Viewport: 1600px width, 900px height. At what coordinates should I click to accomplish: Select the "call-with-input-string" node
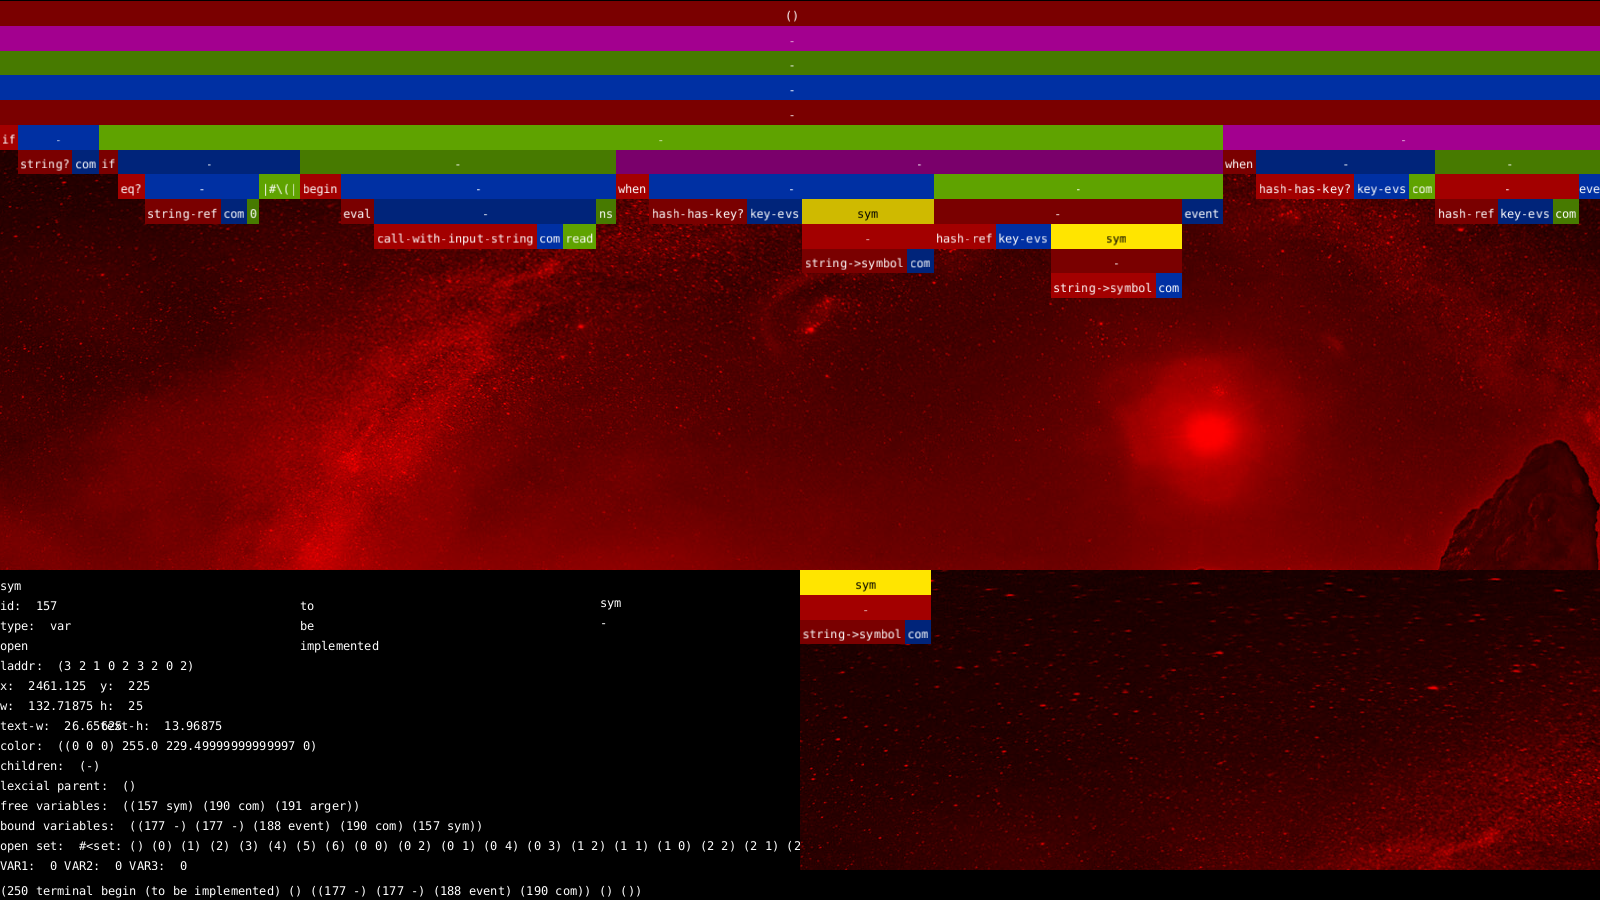(x=455, y=239)
